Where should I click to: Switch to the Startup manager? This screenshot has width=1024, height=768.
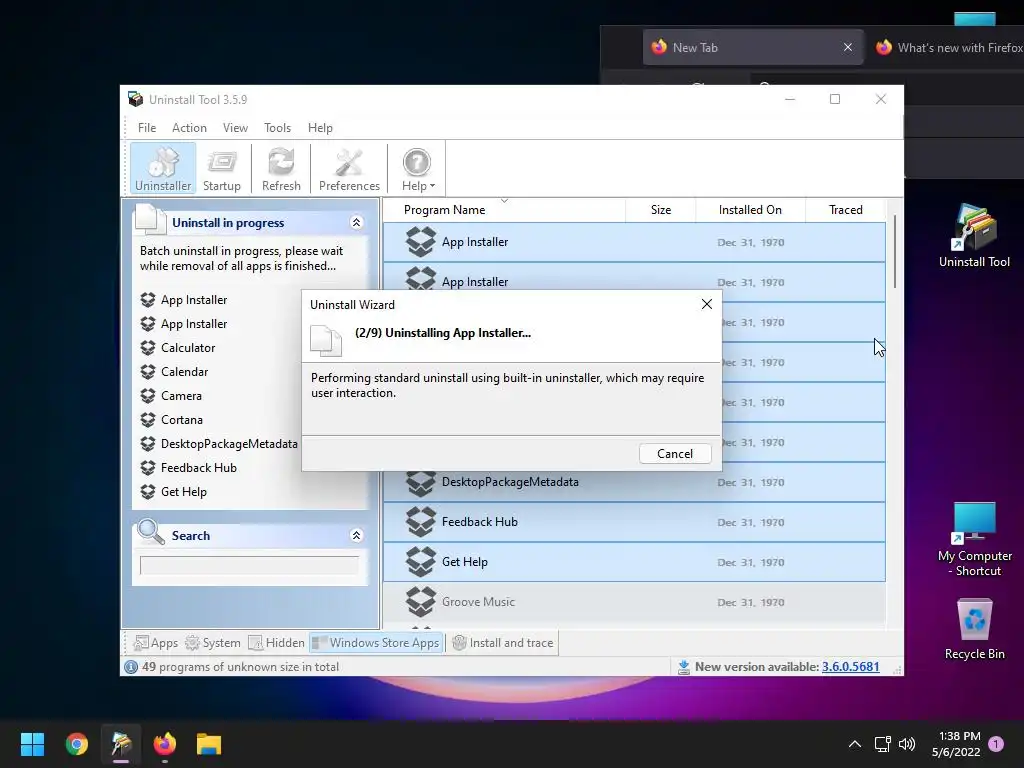tap(221, 168)
